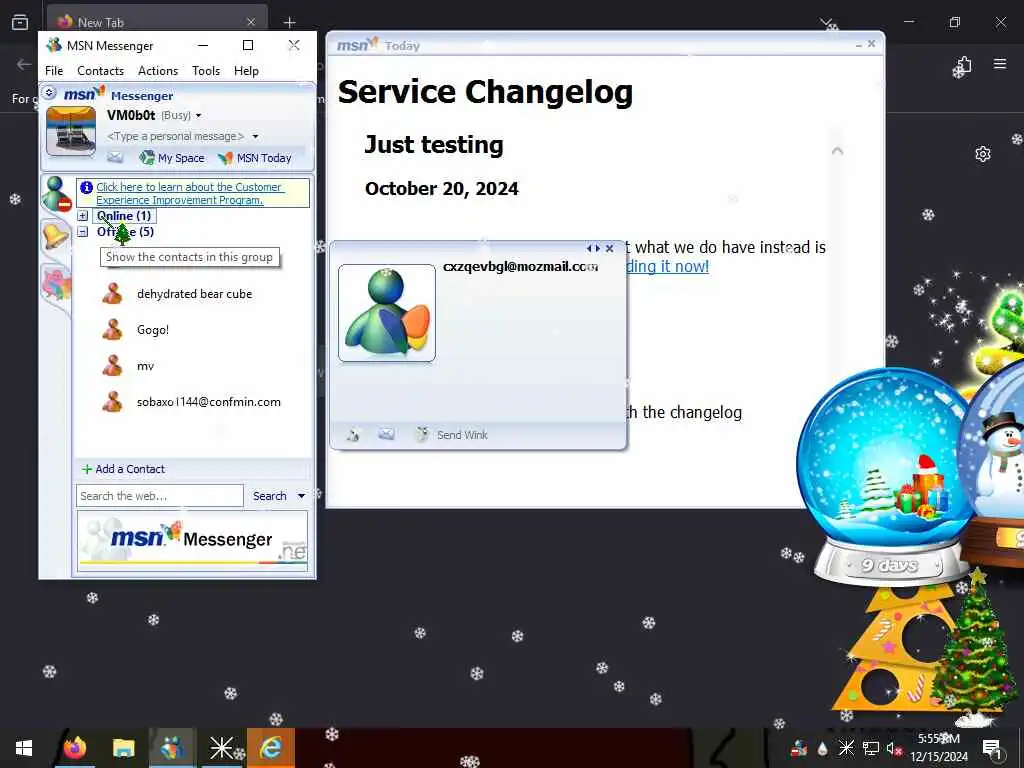
Task: Open the Firefox hamburger menu
Action: coord(1000,64)
